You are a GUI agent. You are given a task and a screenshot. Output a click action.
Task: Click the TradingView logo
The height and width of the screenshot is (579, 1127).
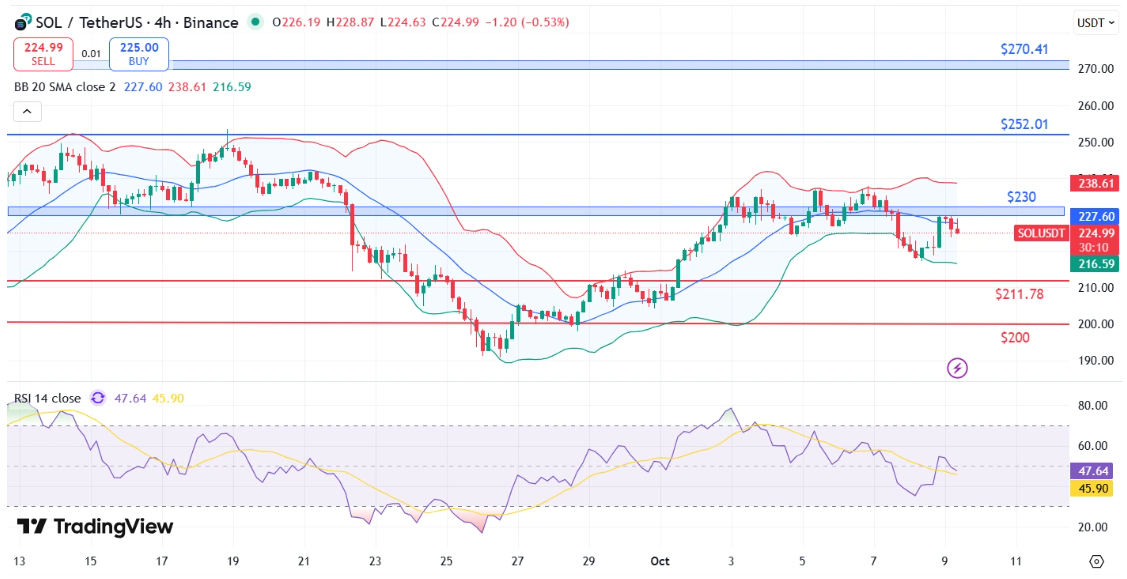95,527
